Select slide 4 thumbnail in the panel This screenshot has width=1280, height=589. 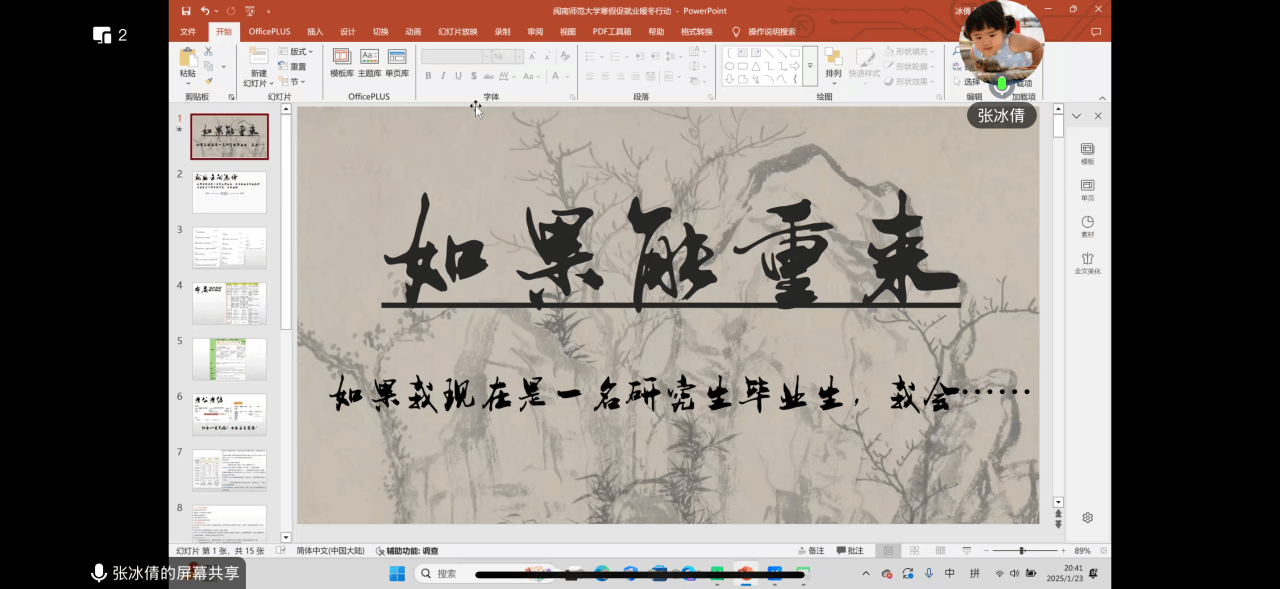229,303
